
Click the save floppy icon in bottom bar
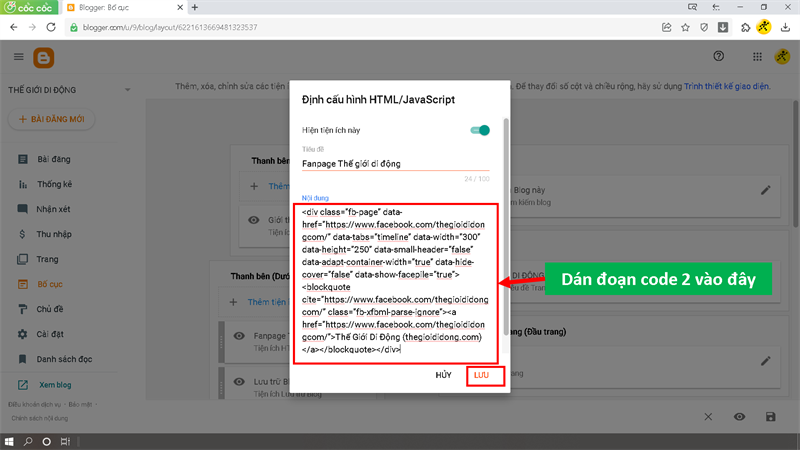[x=770, y=417]
